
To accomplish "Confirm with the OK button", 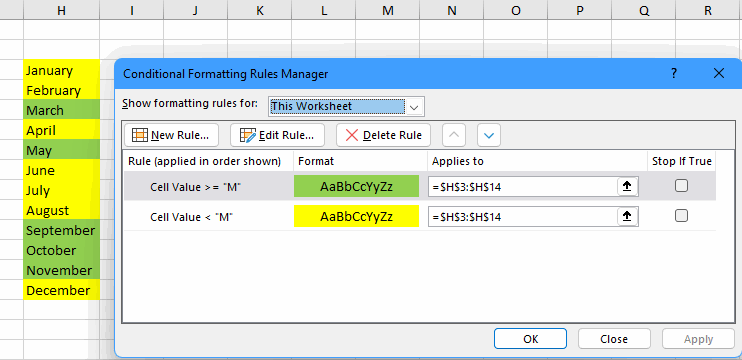I will point(530,339).
